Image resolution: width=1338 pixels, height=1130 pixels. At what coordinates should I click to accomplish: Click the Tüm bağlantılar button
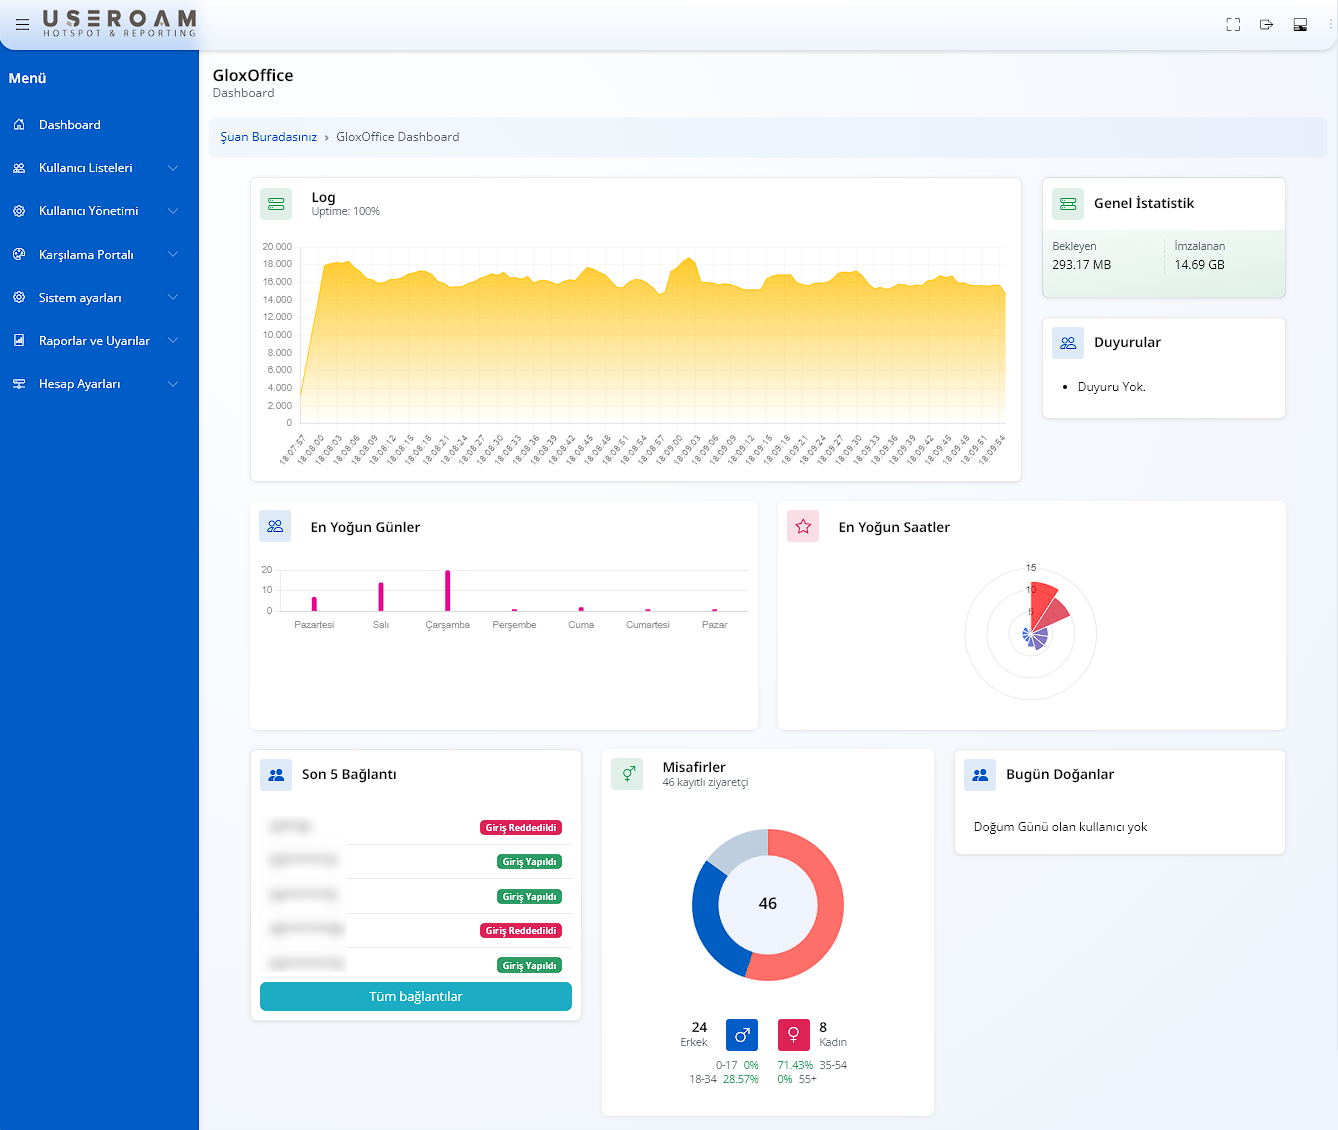pos(415,996)
